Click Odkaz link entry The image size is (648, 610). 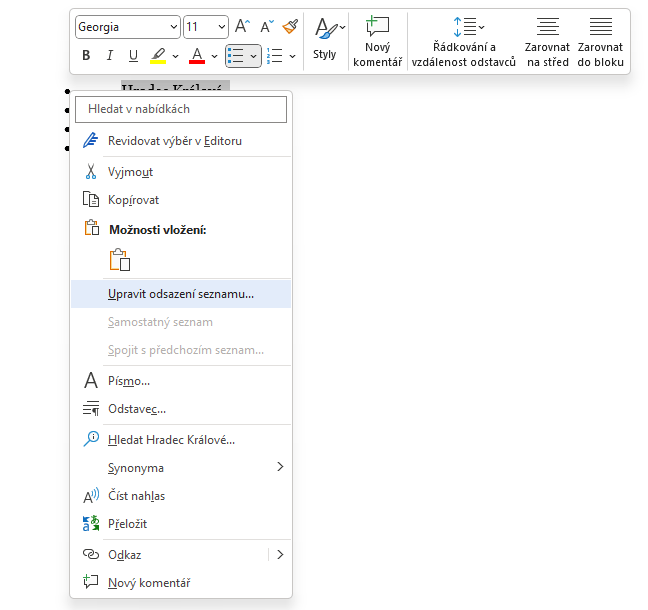click(169, 555)
